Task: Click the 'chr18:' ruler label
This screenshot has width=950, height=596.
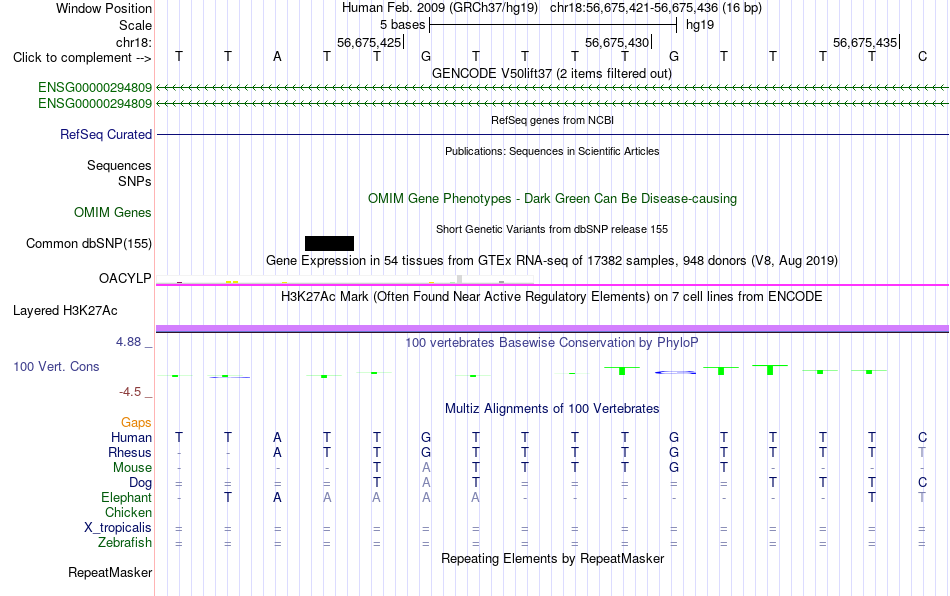Action: [x=134, y=42]
